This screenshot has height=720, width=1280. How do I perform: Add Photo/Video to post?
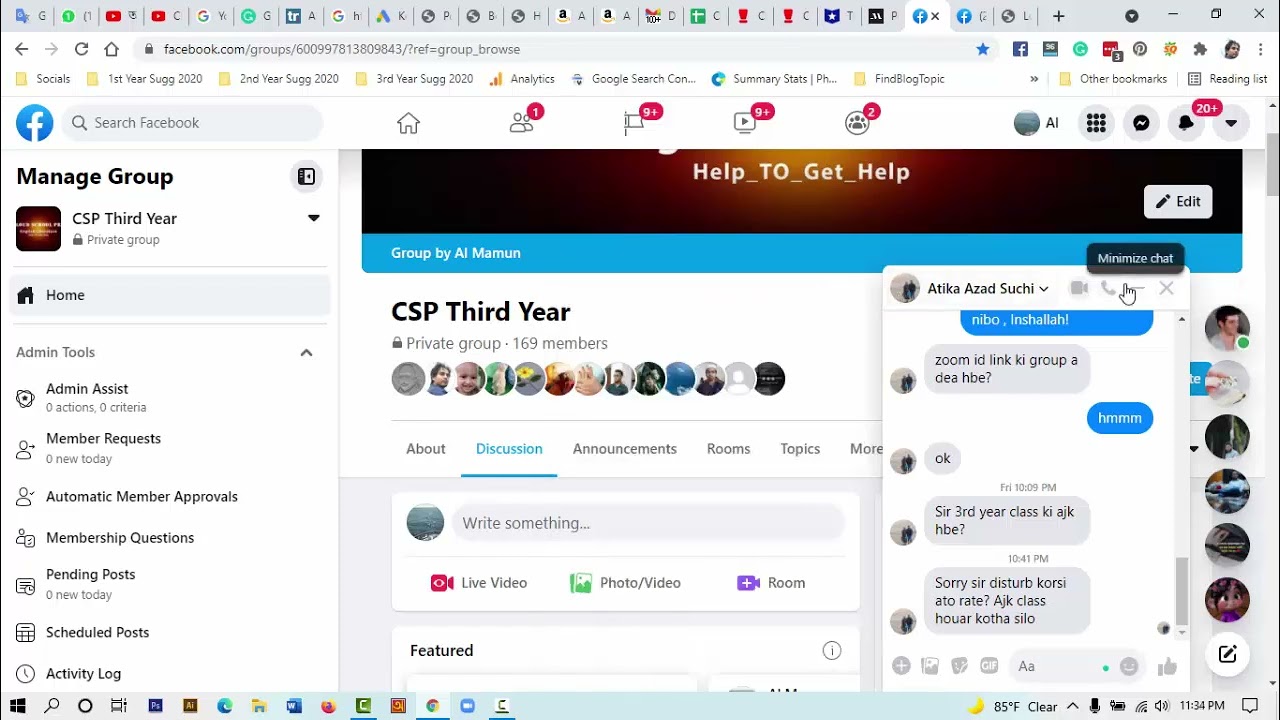click(x=625, y=583)
